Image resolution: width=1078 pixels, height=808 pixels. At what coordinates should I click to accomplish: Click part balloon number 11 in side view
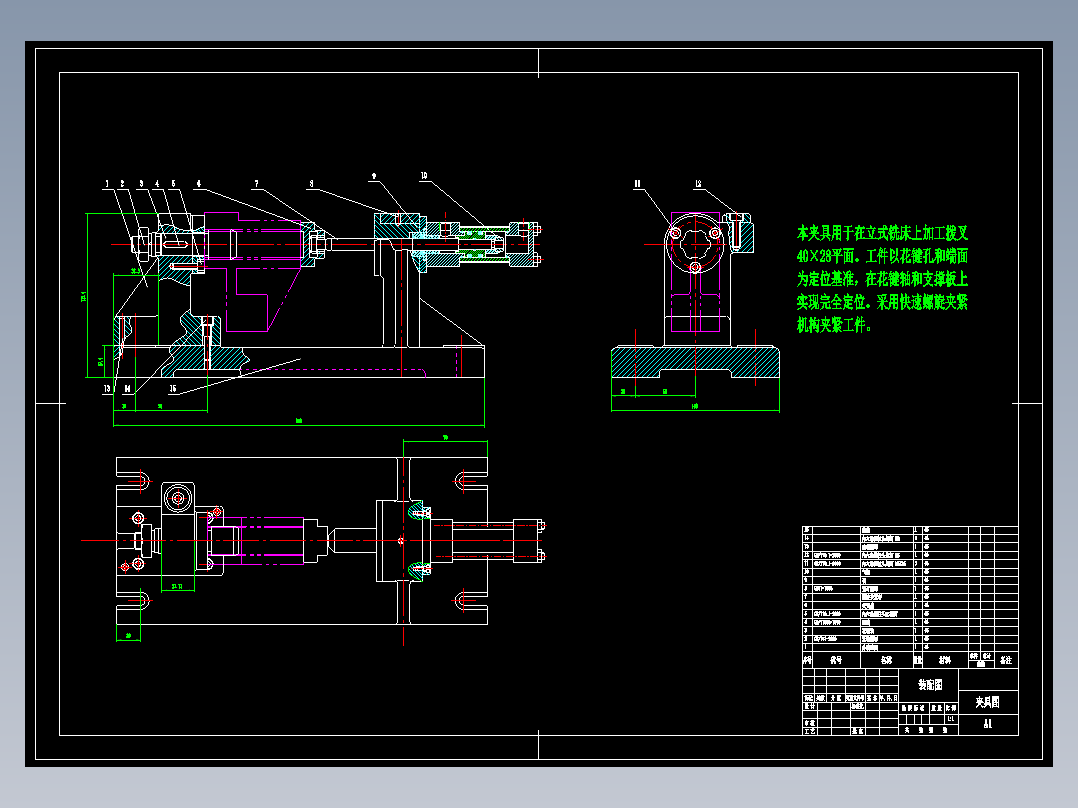pos(637,184)
